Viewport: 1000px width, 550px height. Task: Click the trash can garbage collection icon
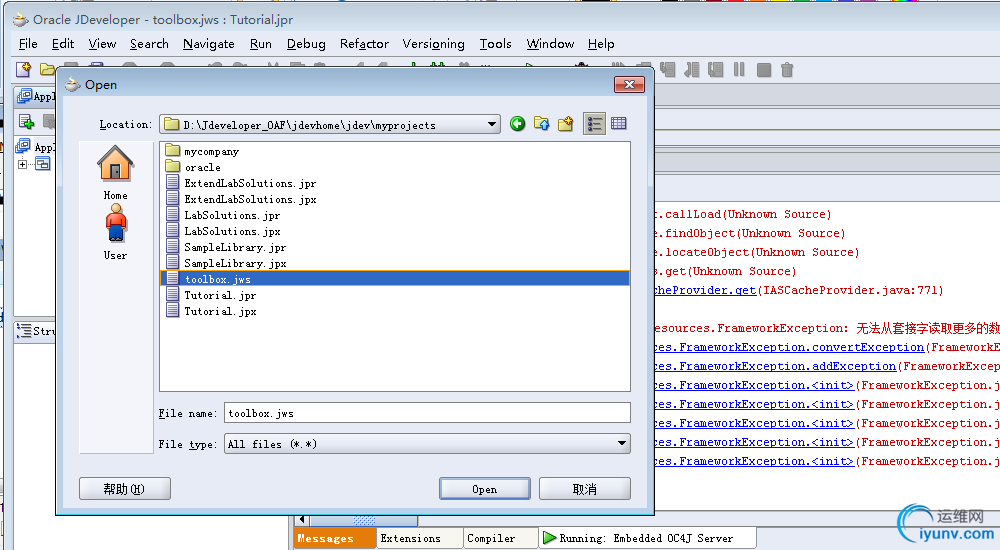[787, 70]
